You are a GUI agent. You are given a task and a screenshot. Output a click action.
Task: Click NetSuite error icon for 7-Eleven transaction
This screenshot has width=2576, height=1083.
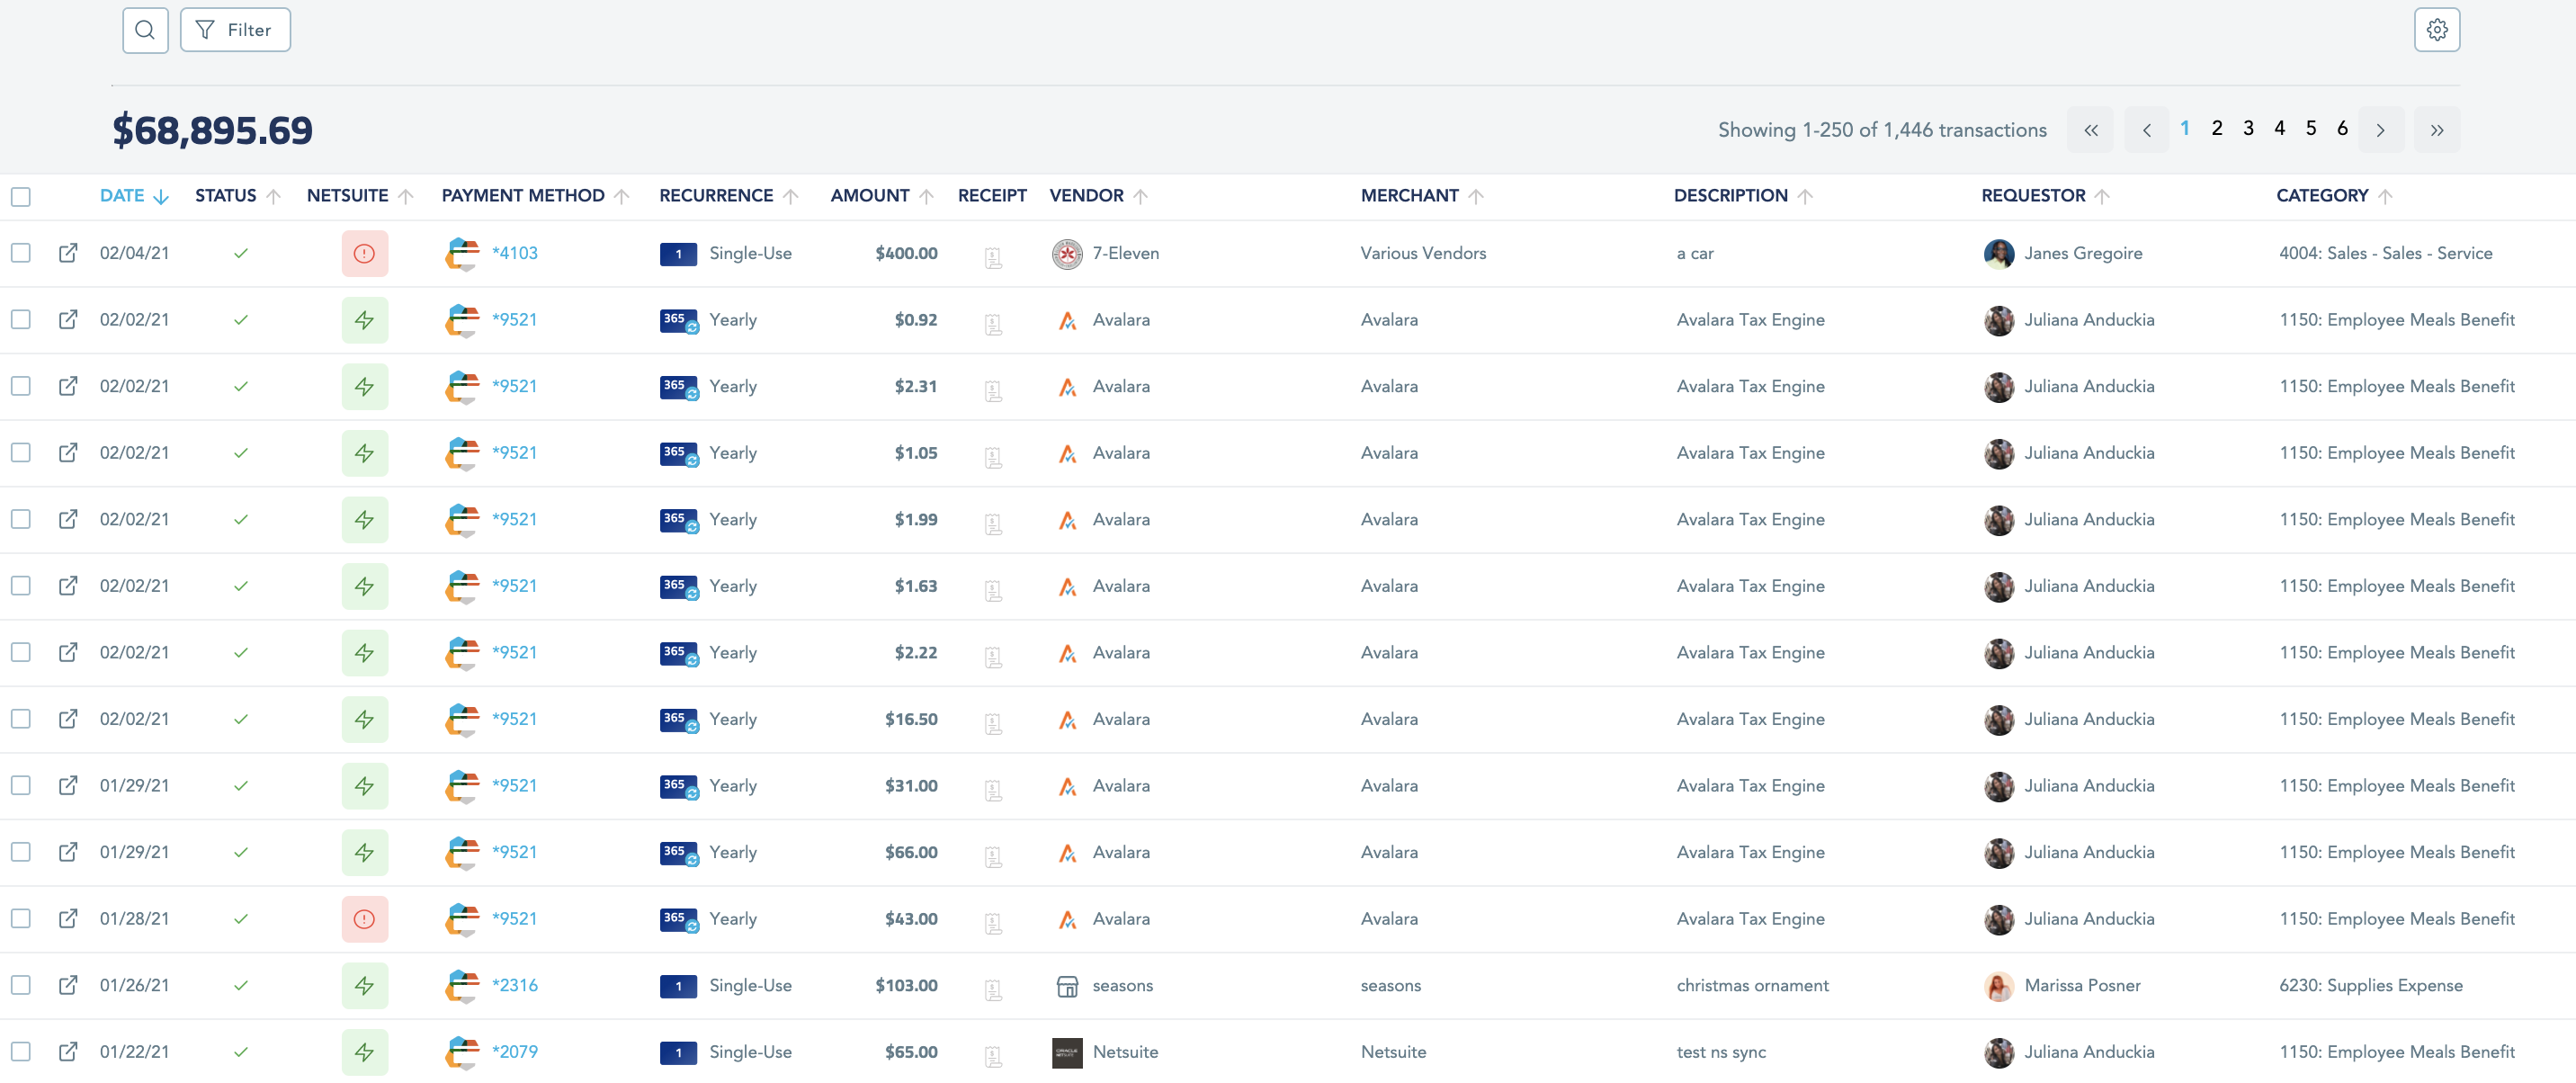tap(364, 254)
